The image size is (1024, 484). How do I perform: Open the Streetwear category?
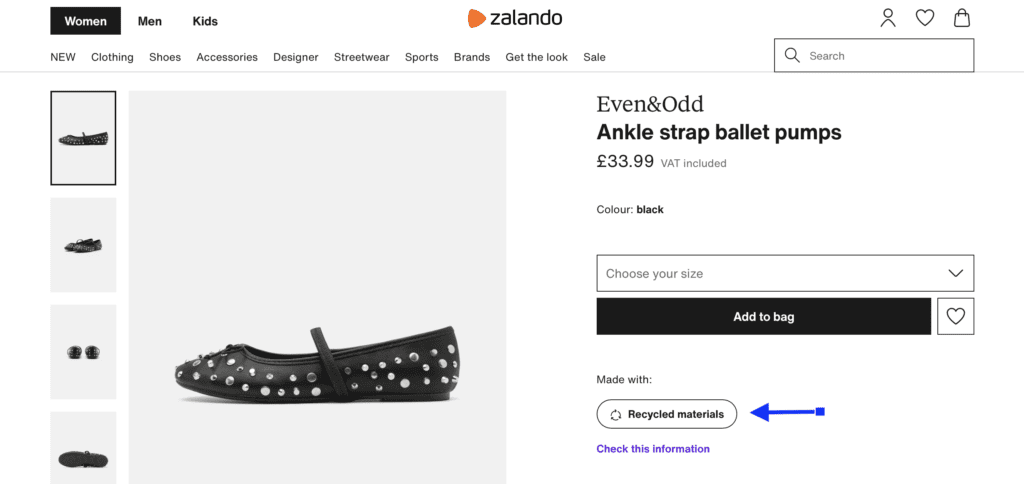pos(361,57)
